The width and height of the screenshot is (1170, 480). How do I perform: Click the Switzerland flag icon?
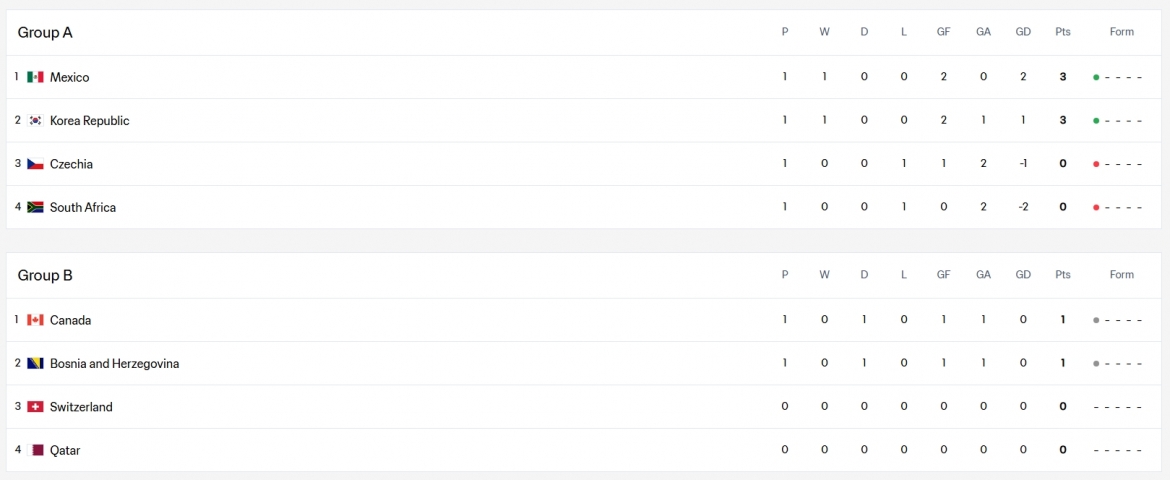(35, 407)
